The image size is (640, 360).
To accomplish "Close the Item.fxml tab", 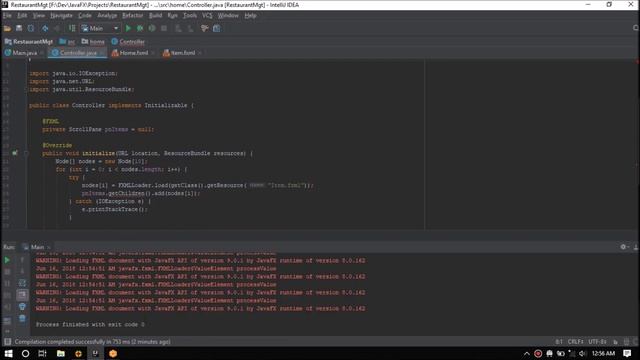I will (x=200, y=53).
